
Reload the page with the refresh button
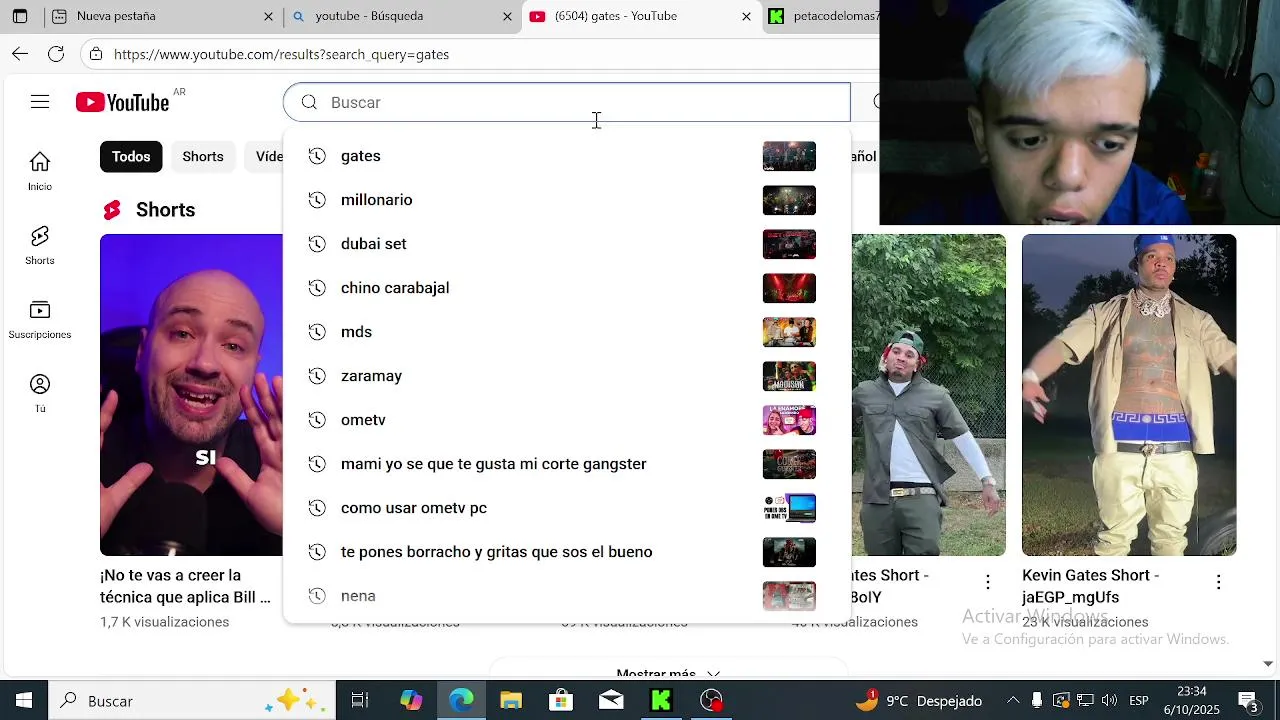(56, 54)
